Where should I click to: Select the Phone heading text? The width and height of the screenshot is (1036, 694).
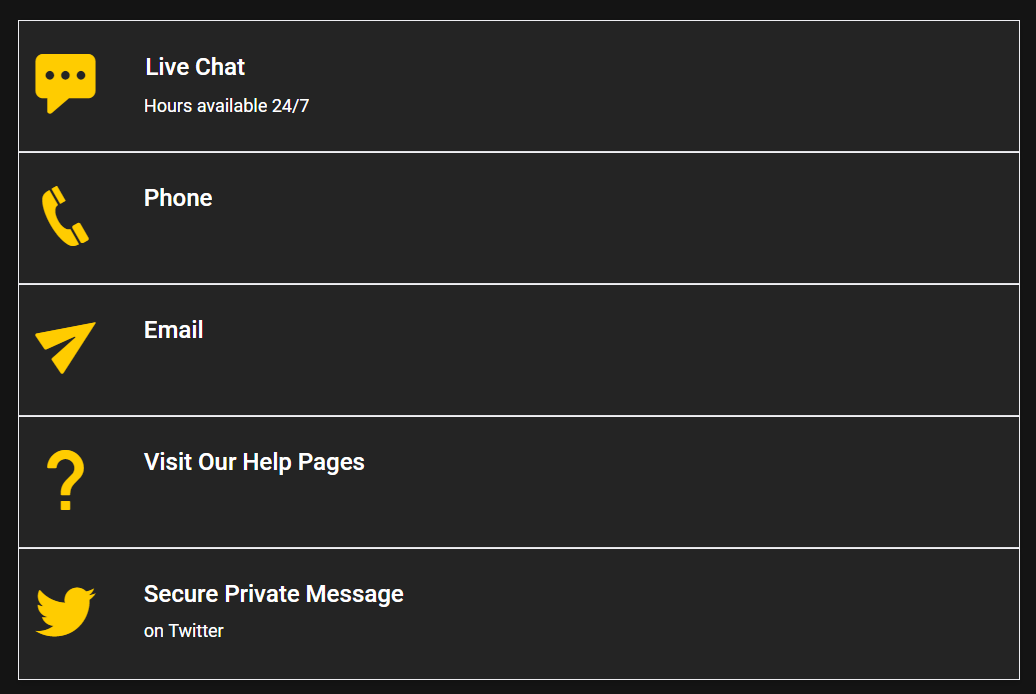[178, 198]
